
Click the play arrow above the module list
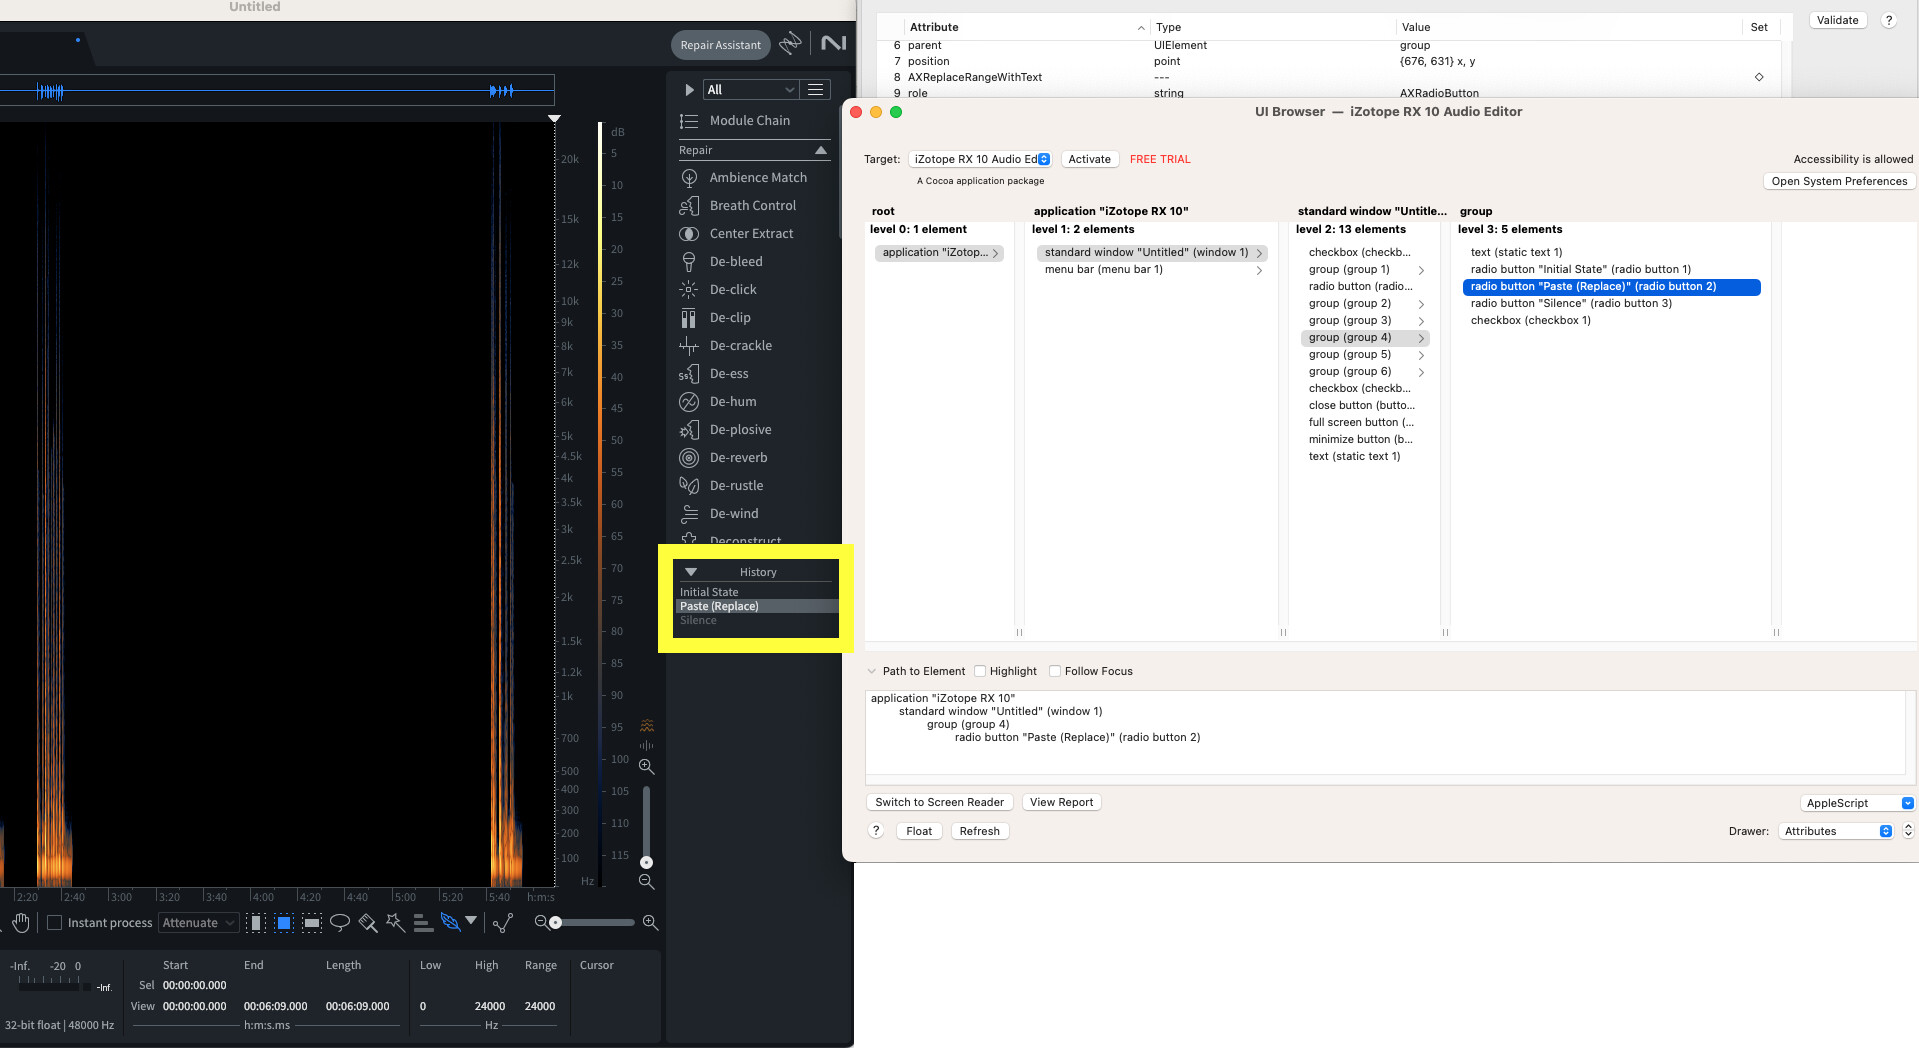(x=689, y=90)
